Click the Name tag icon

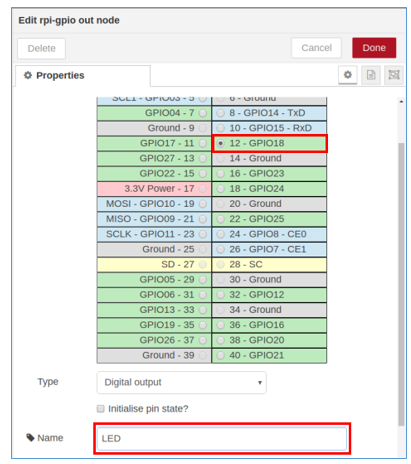click(x=30, y=437)
